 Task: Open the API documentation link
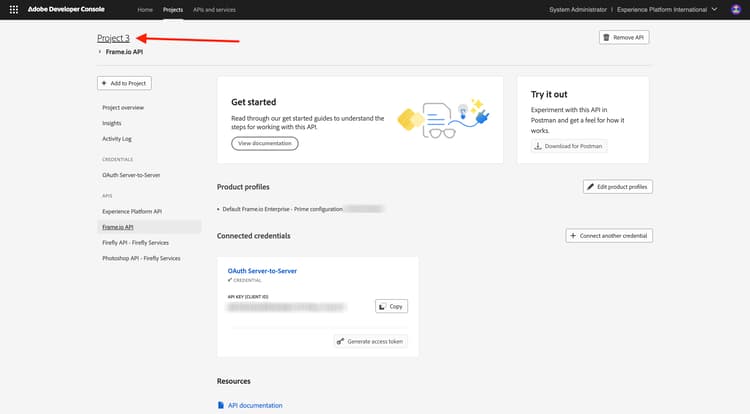(255, 405)
